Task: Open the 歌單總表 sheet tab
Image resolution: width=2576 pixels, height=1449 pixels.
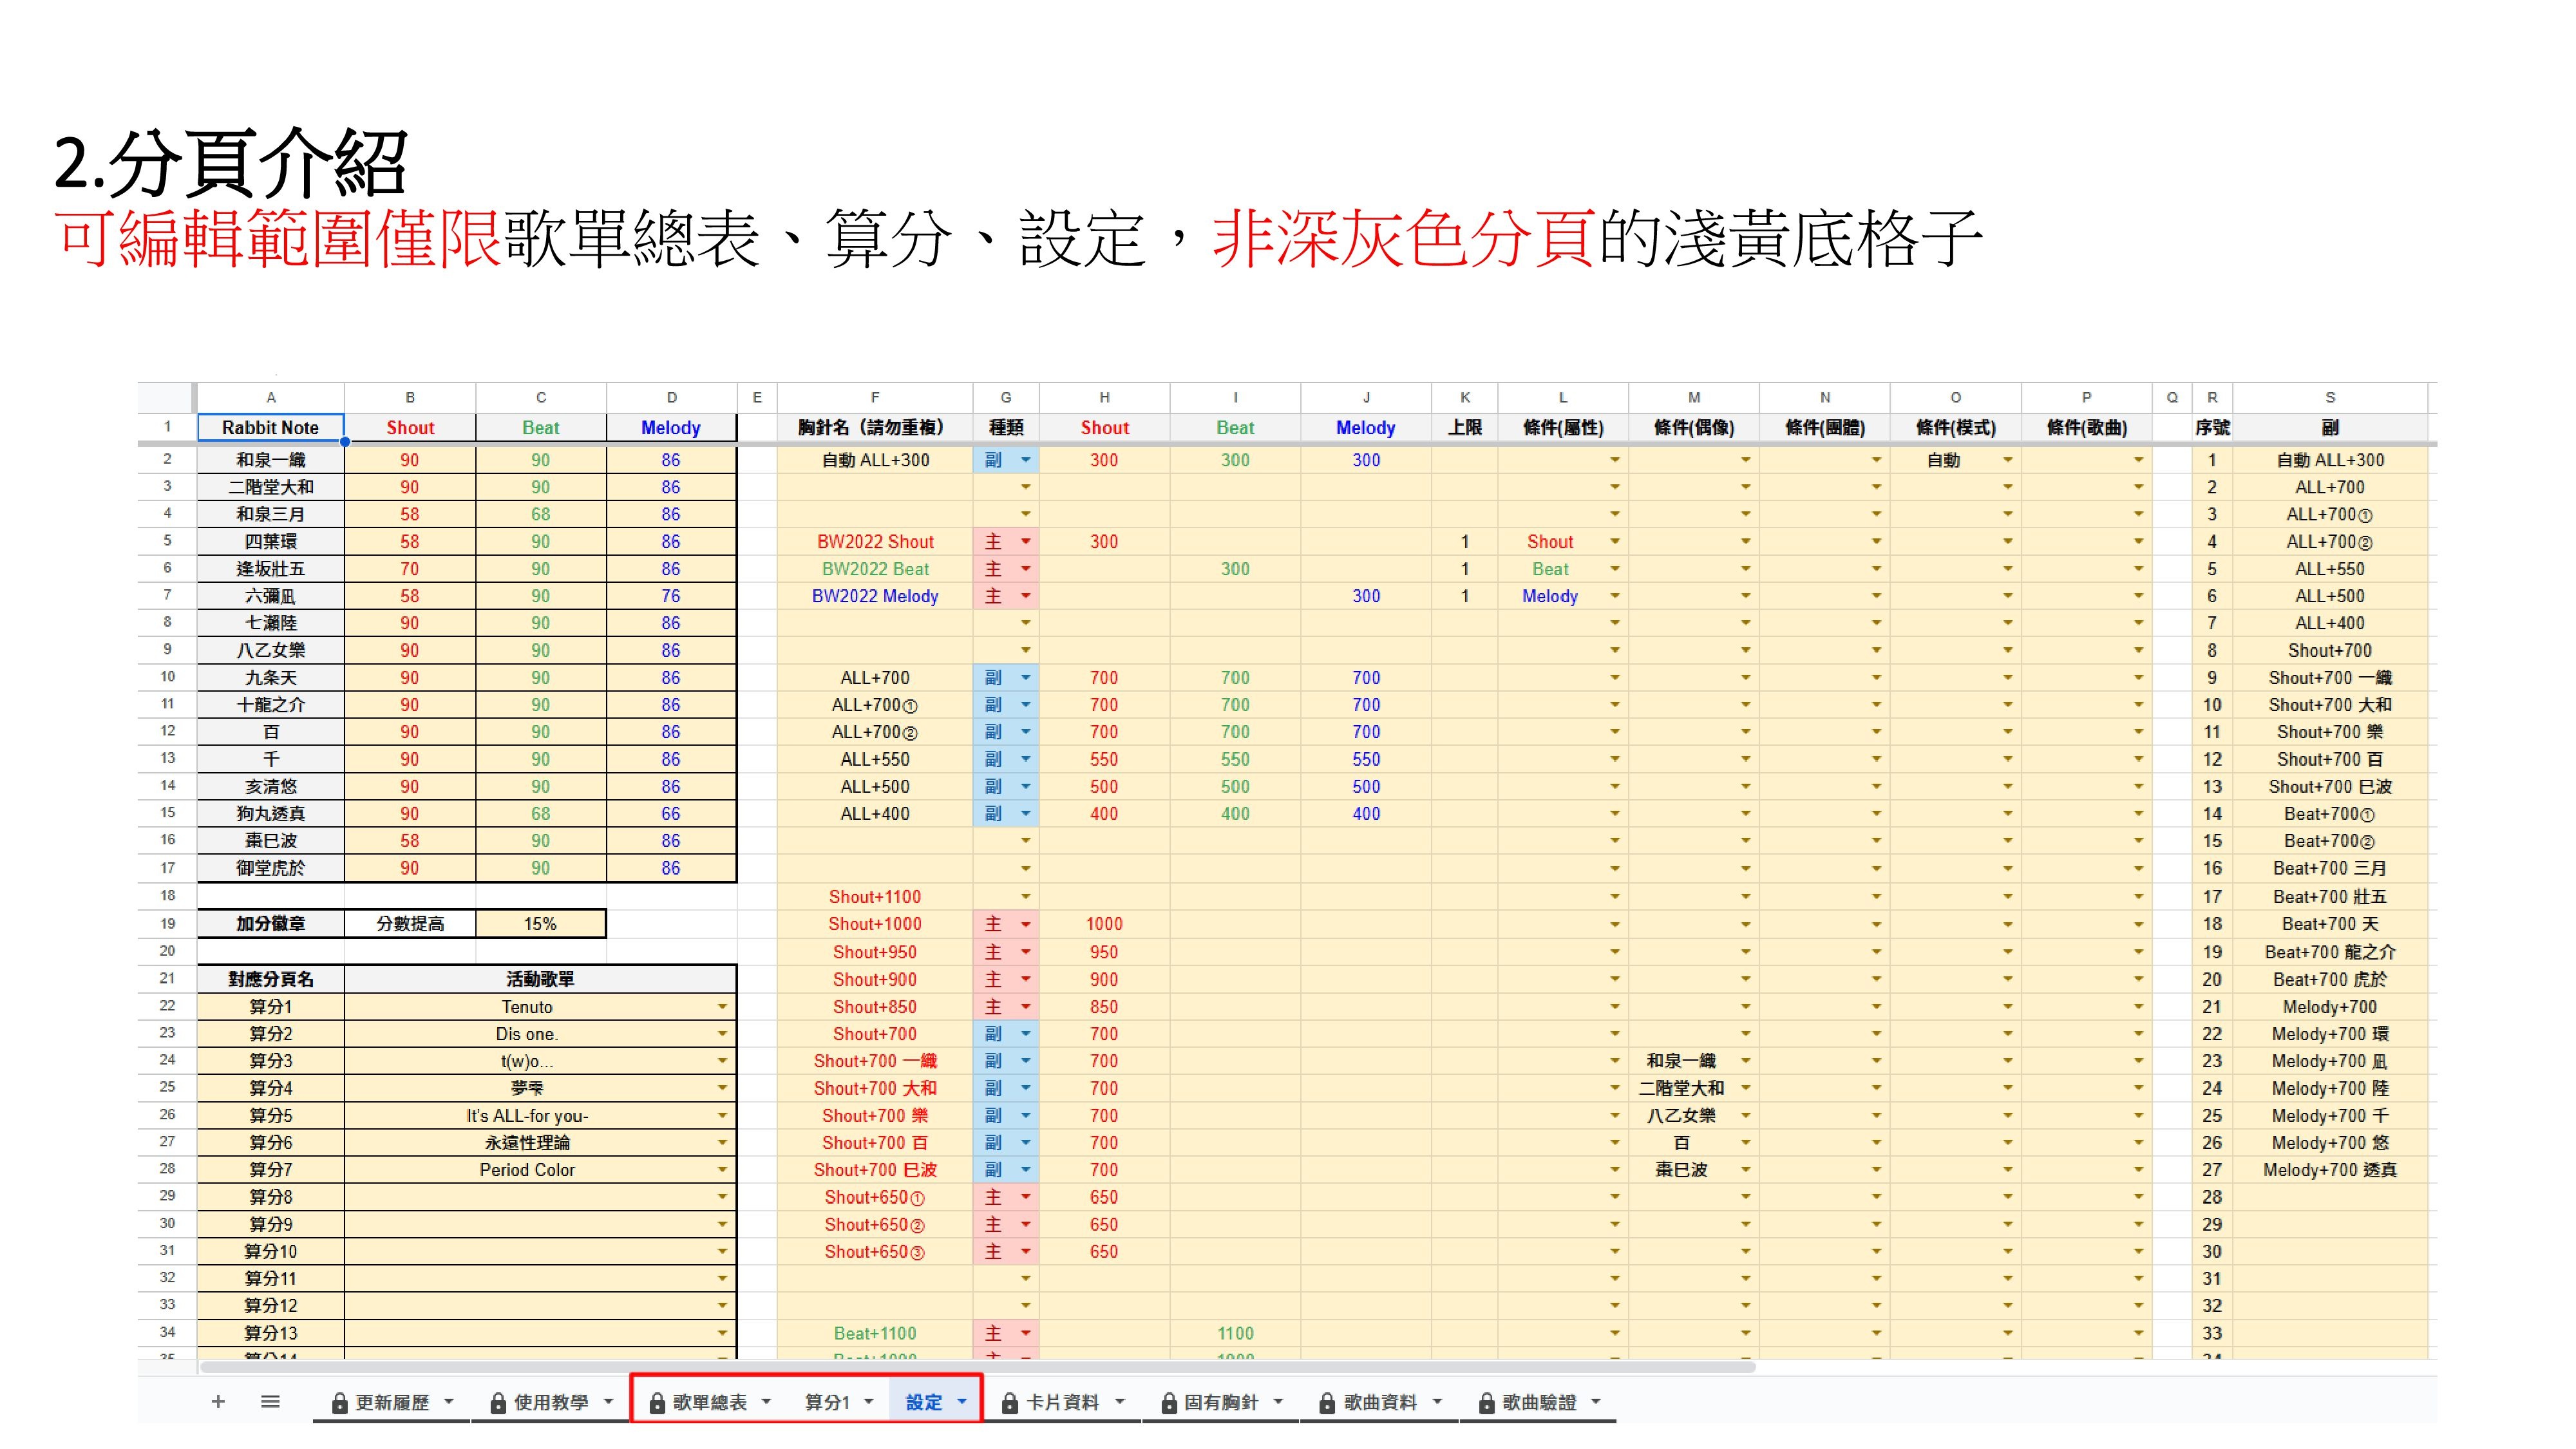Action: pos(709,1402)
